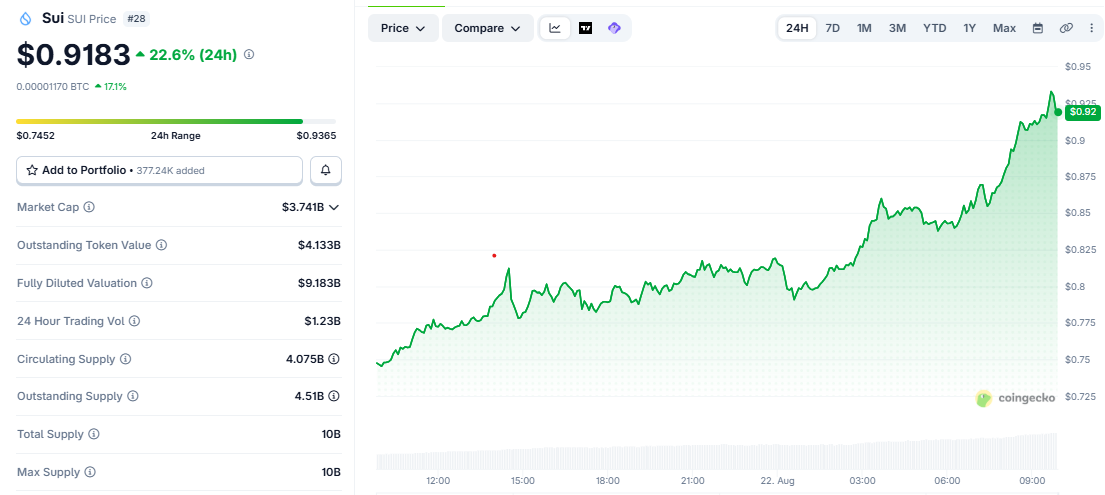Click the 12:00 time axis label
The image size is (1105, 495).
[438, 481]
